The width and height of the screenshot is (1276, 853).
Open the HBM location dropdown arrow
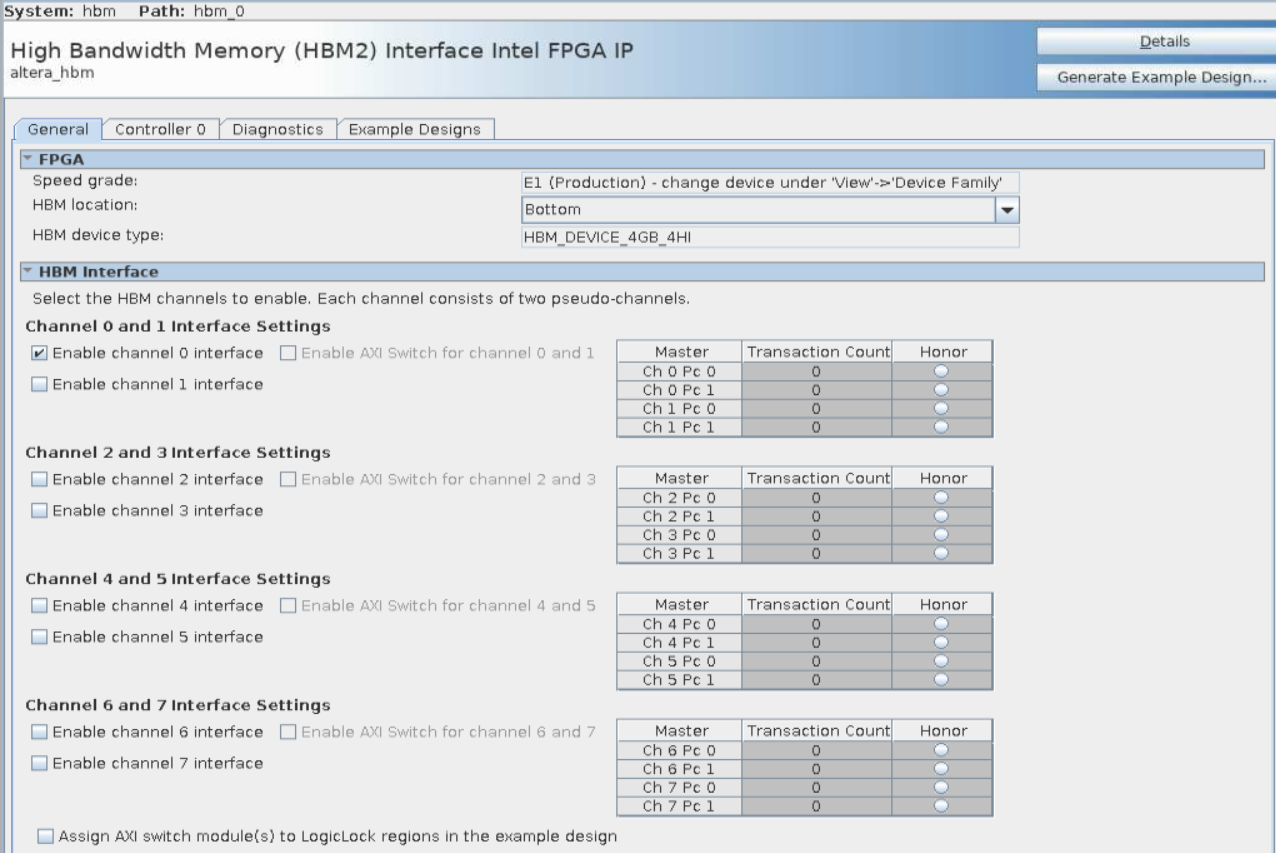(1007, 210)
